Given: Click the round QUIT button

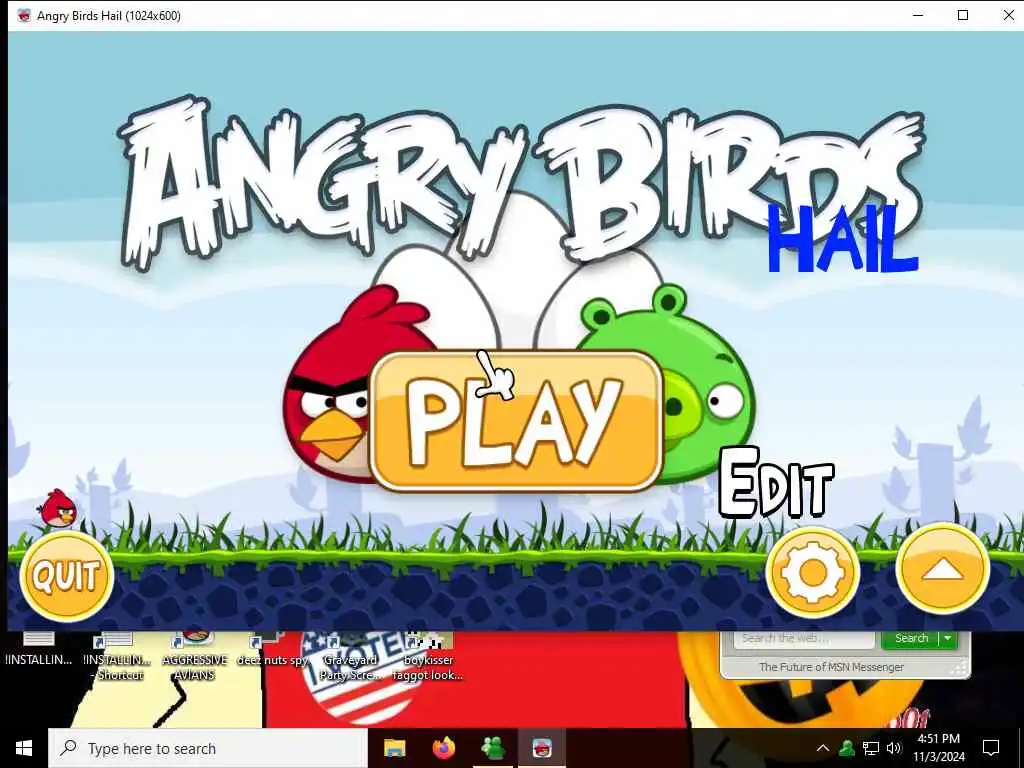Looking at the screenshot, I should (67, 576).
